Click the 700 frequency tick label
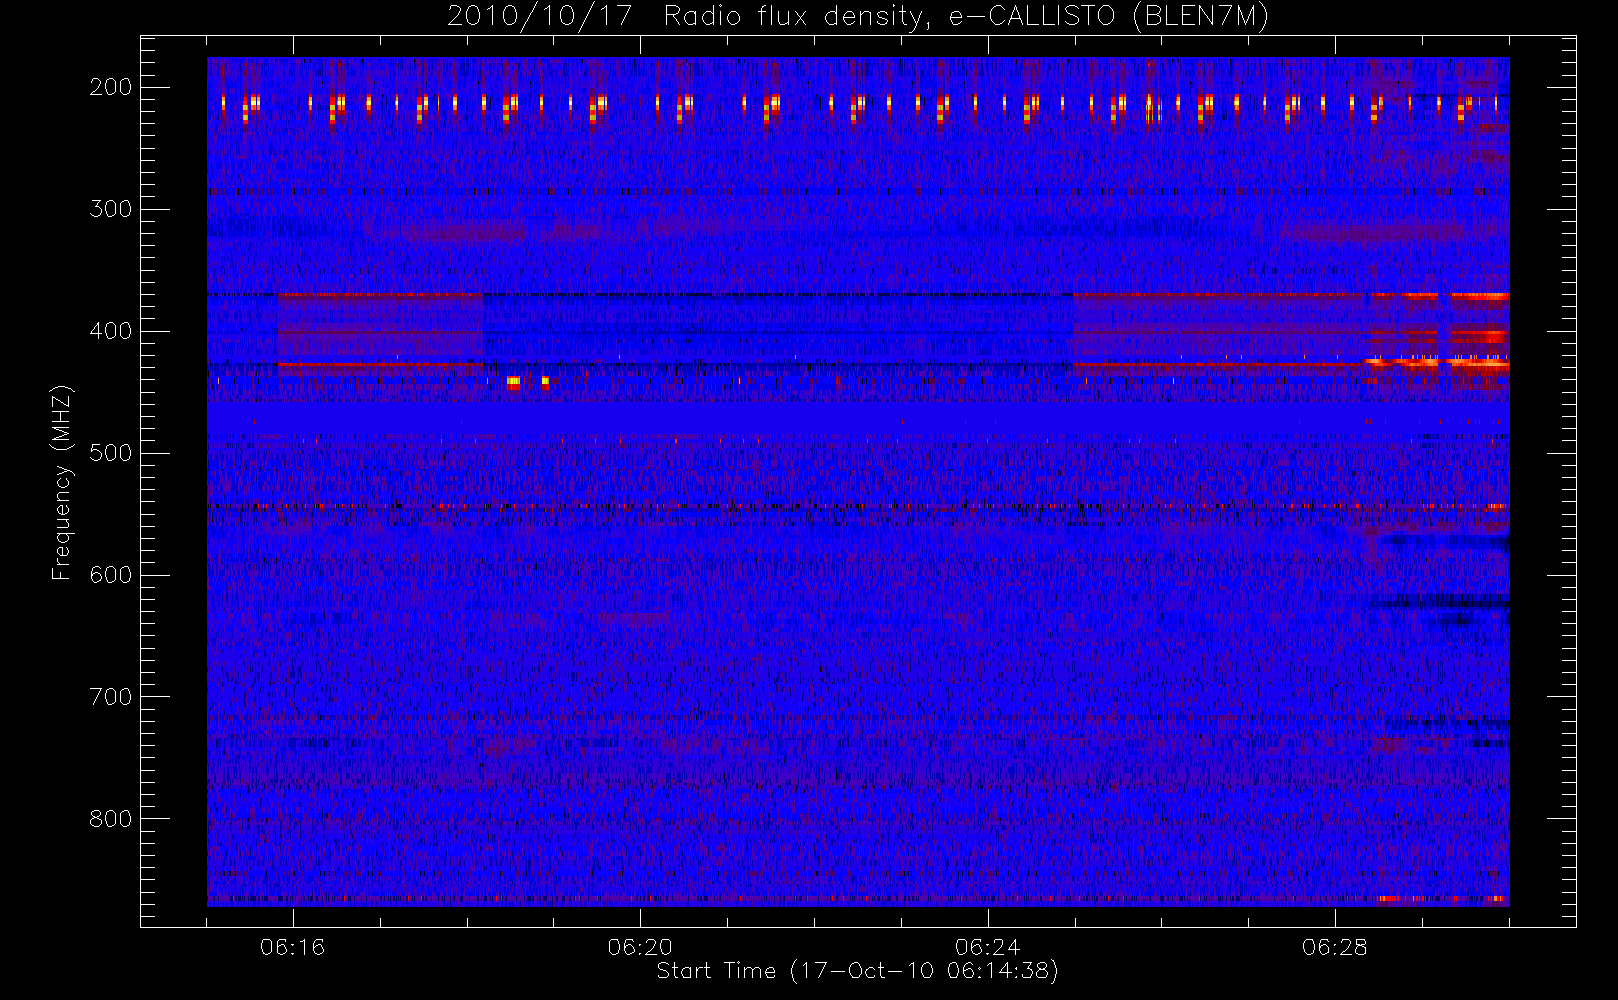 (x=111, y=697)
